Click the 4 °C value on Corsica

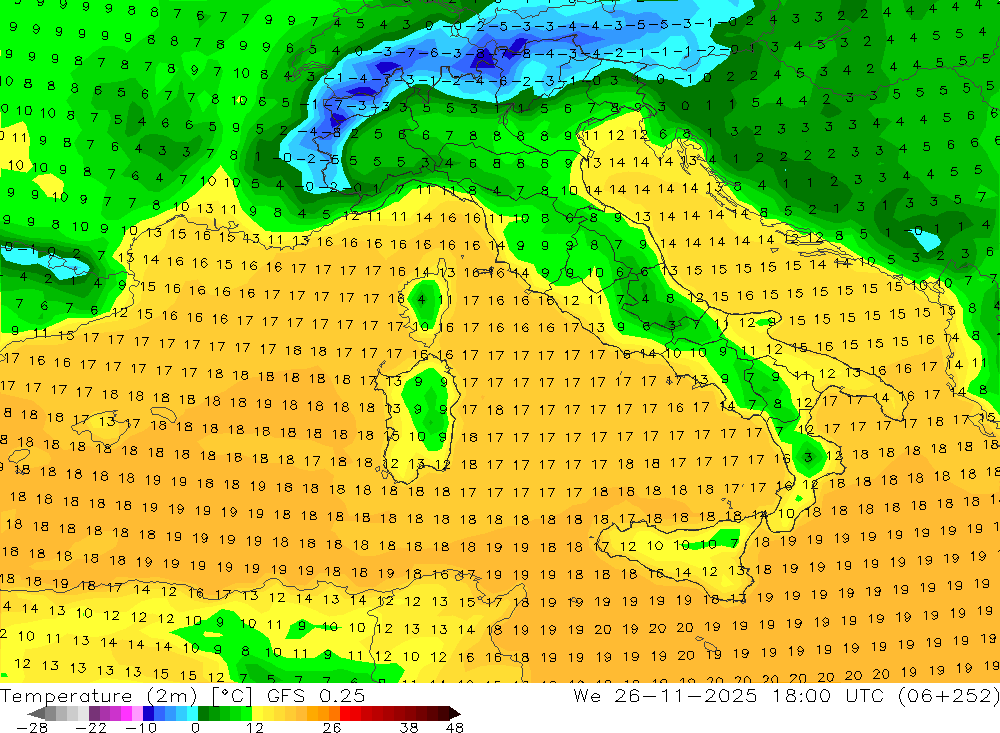pyautogui.click(x=421, y=299)
